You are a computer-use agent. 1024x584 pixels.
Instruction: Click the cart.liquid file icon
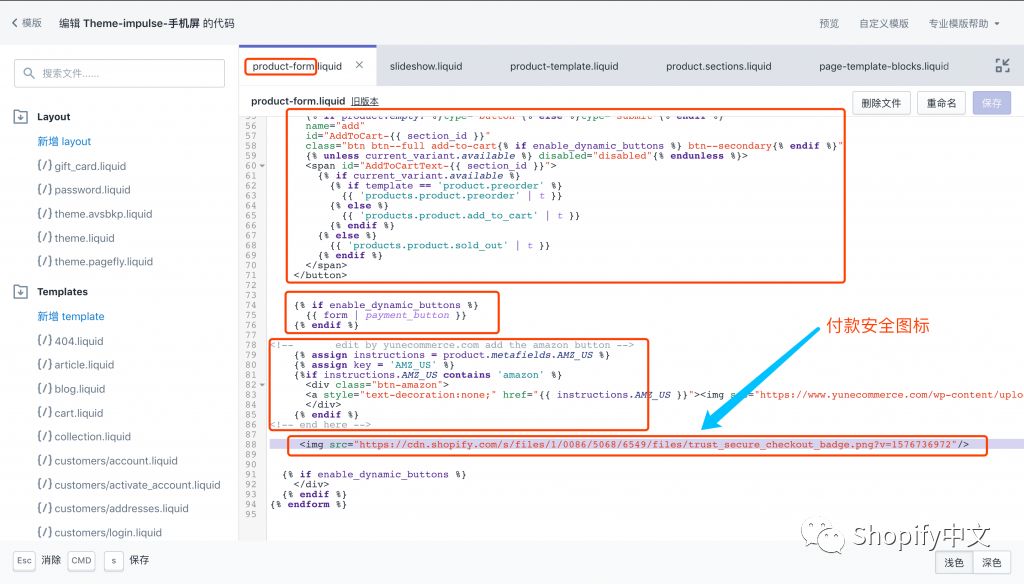click(44, 412)
